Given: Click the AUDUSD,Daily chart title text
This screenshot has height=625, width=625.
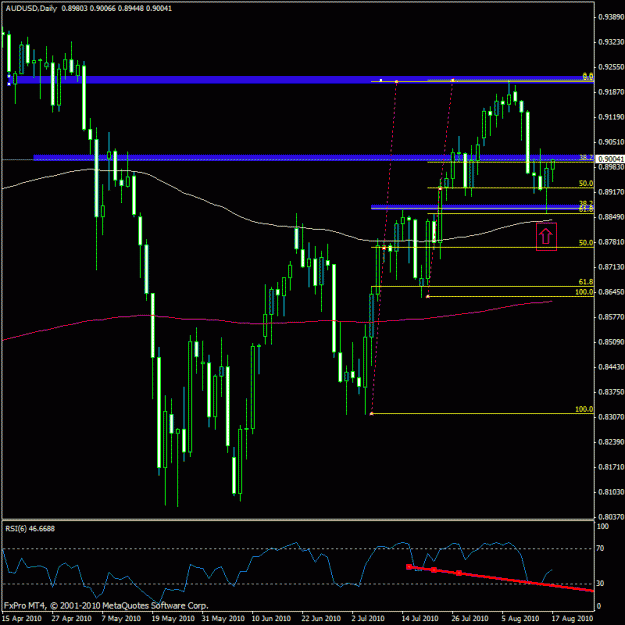Looking at the screenshot, I should point(31,8).
